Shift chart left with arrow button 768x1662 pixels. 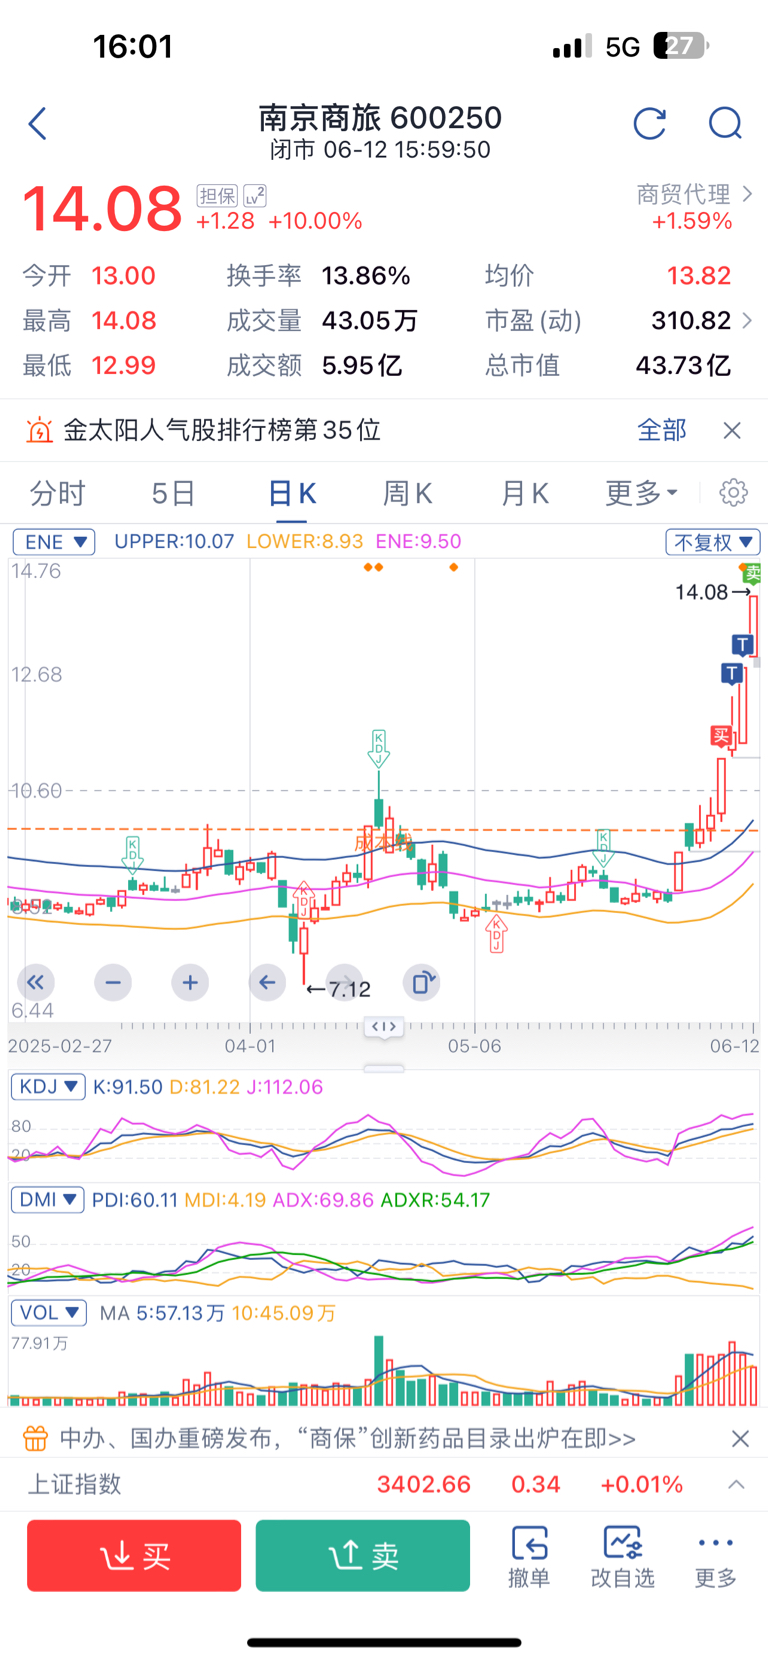point(267,983)
